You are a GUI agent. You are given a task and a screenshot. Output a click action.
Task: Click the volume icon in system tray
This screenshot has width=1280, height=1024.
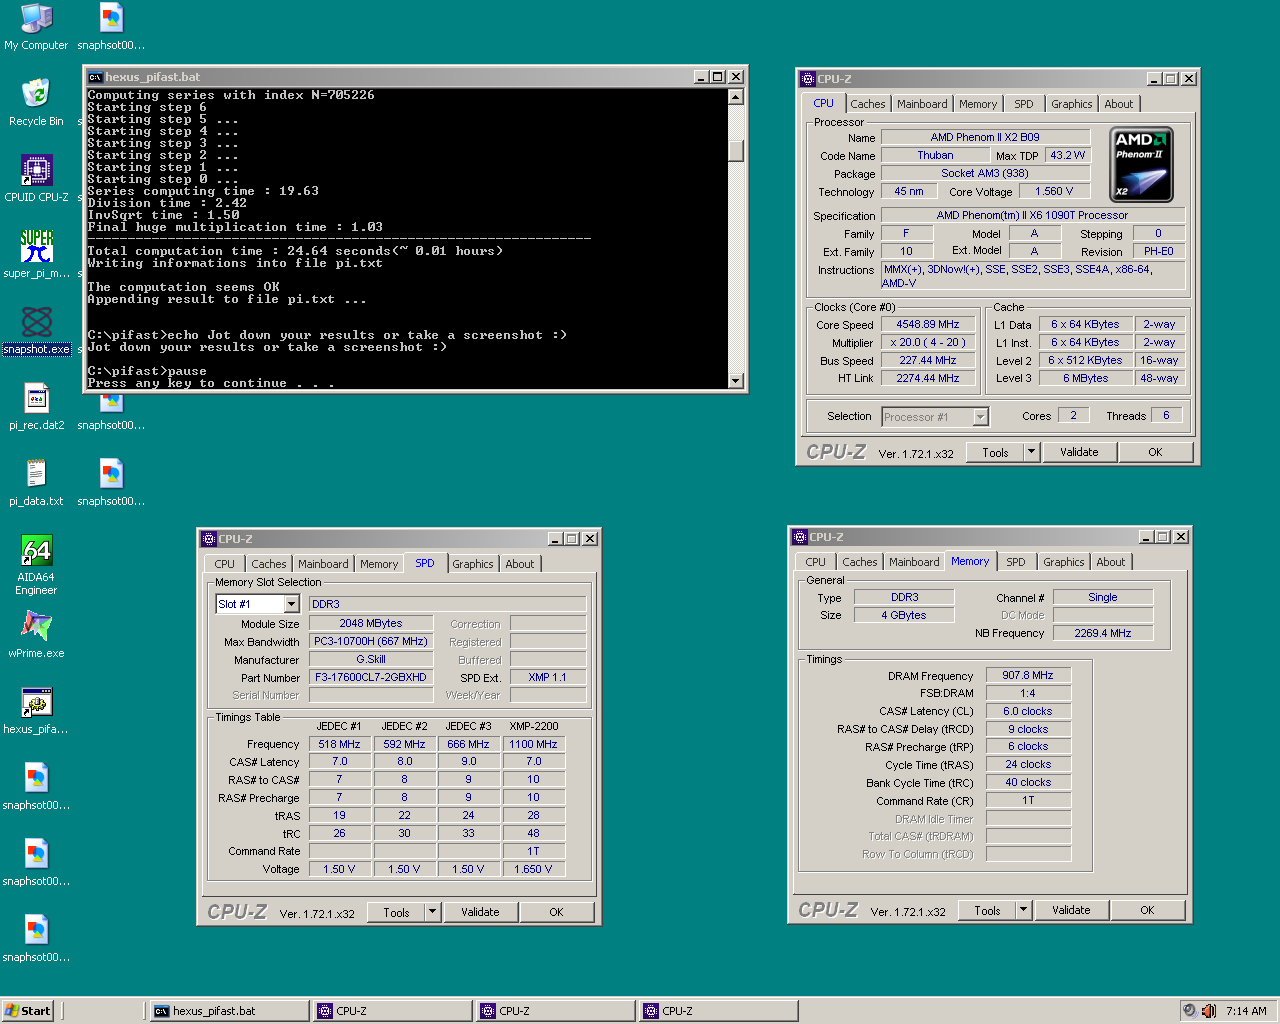click(1209, 1011)
